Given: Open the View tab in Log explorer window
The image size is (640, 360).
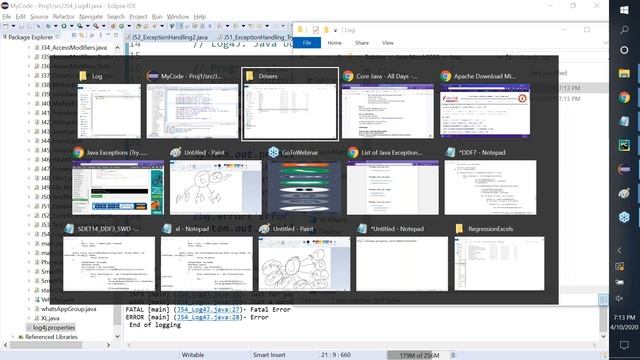Looking at the screenshot, I should 388,43.
